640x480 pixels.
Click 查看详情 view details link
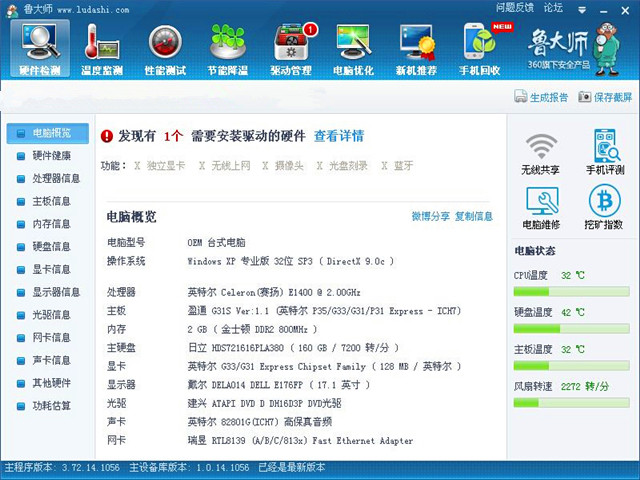click(339, 136)
